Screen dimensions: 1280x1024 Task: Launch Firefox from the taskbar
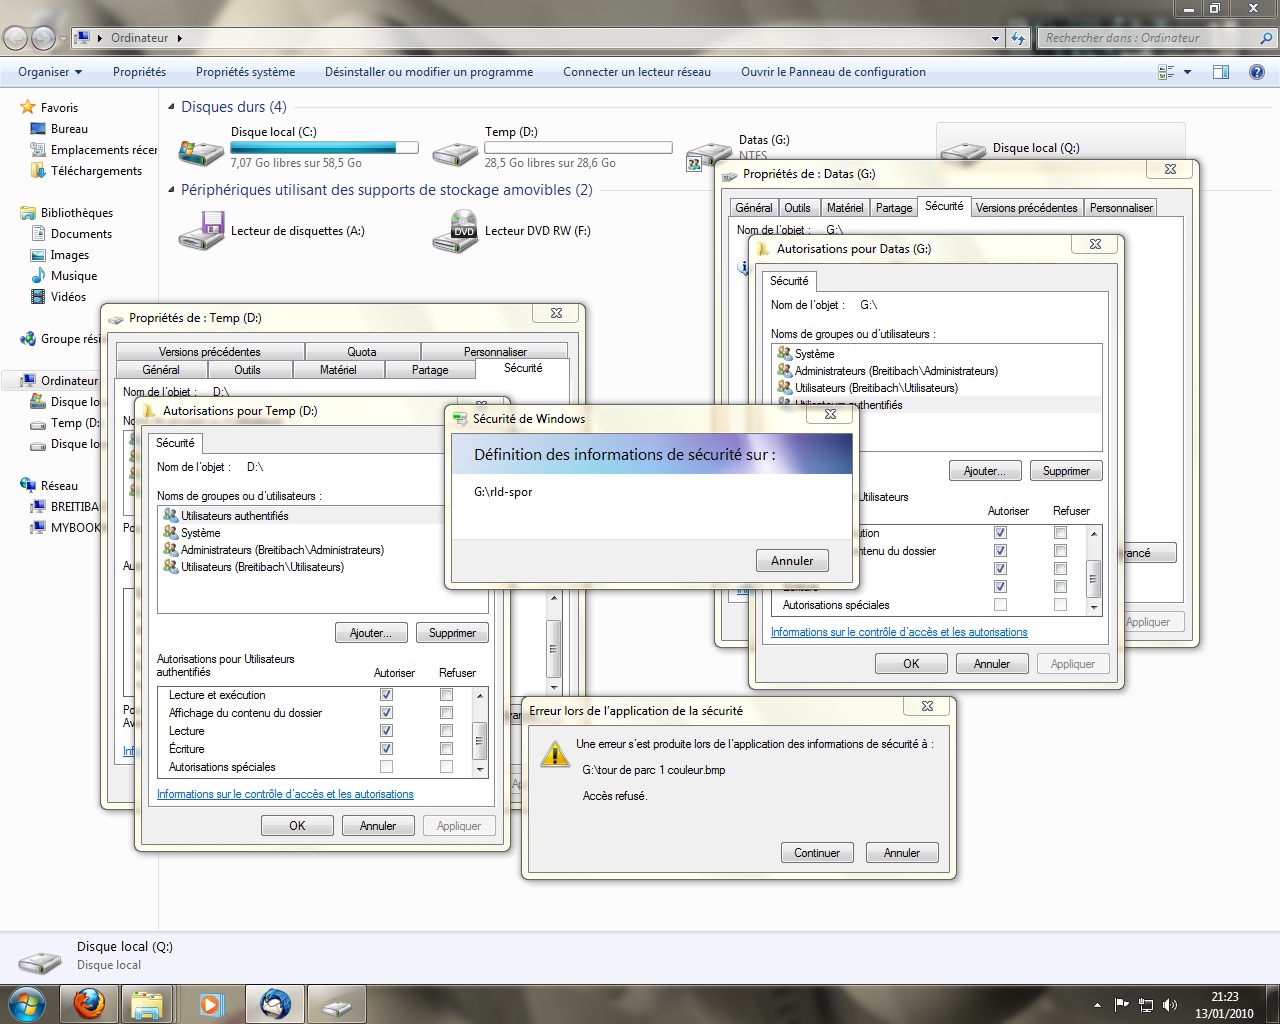89,1003
